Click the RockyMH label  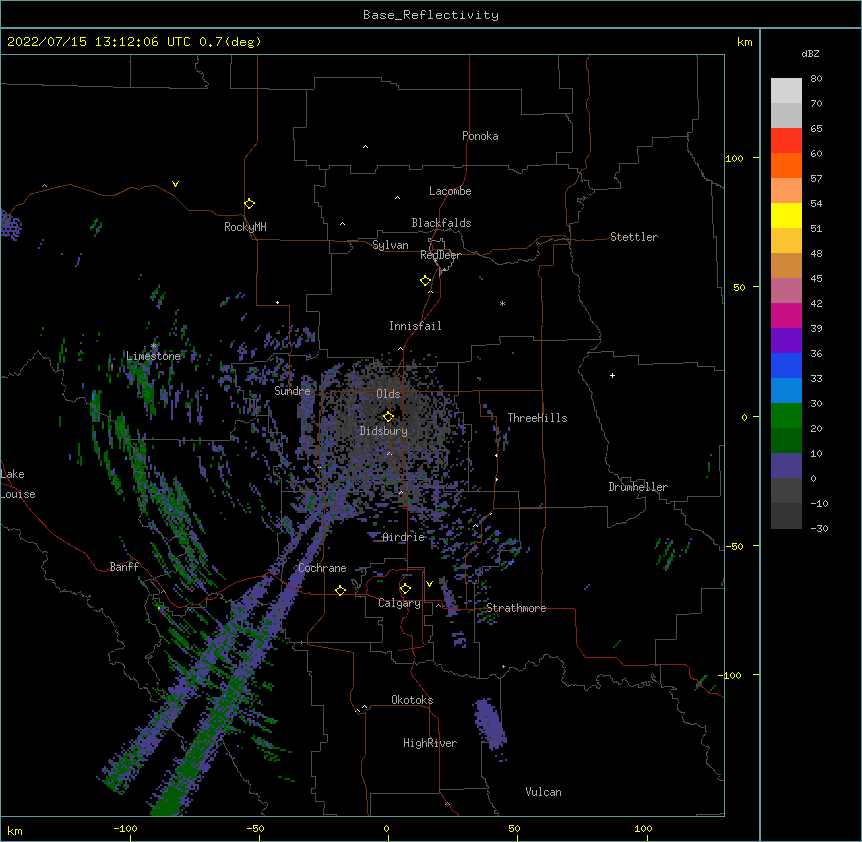click(245, 227)
